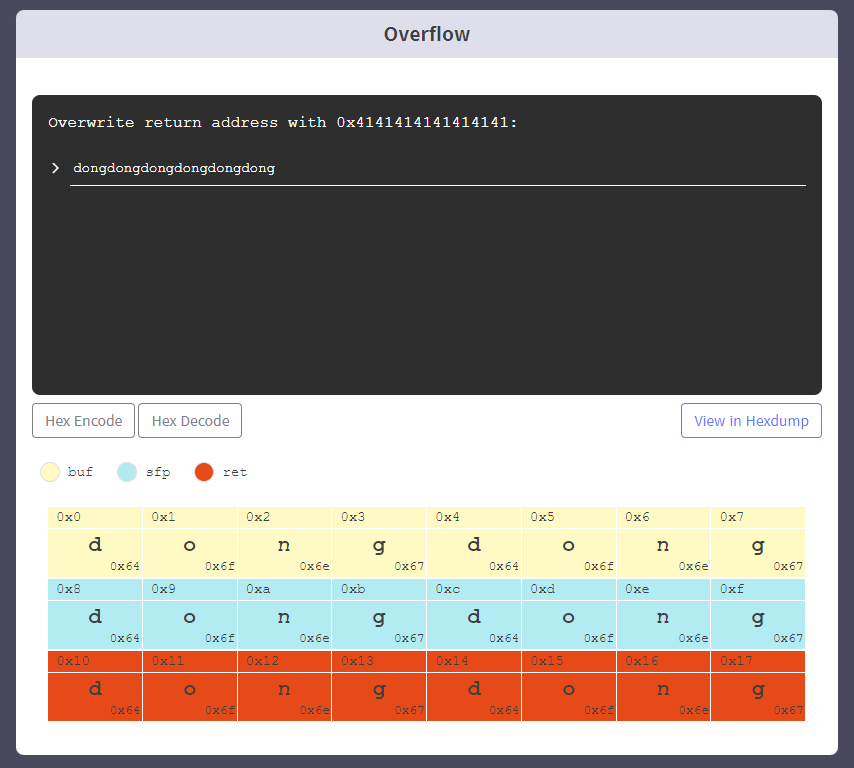Viewport: 854px width, 768px height.
Task: Click the ret legend label
Action: click(235, 472)
